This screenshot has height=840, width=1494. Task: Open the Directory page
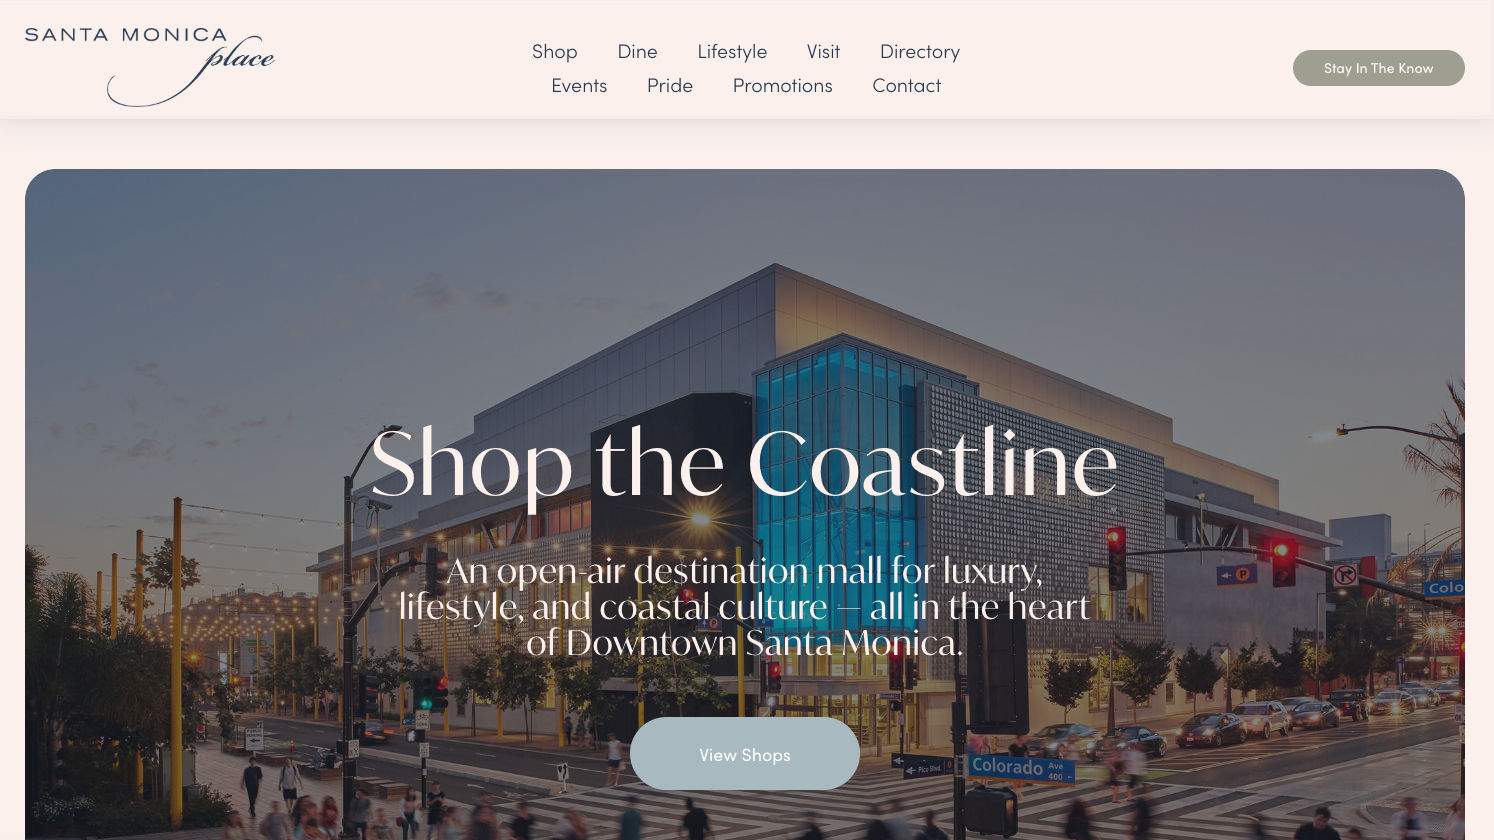(x=920, y=52)
